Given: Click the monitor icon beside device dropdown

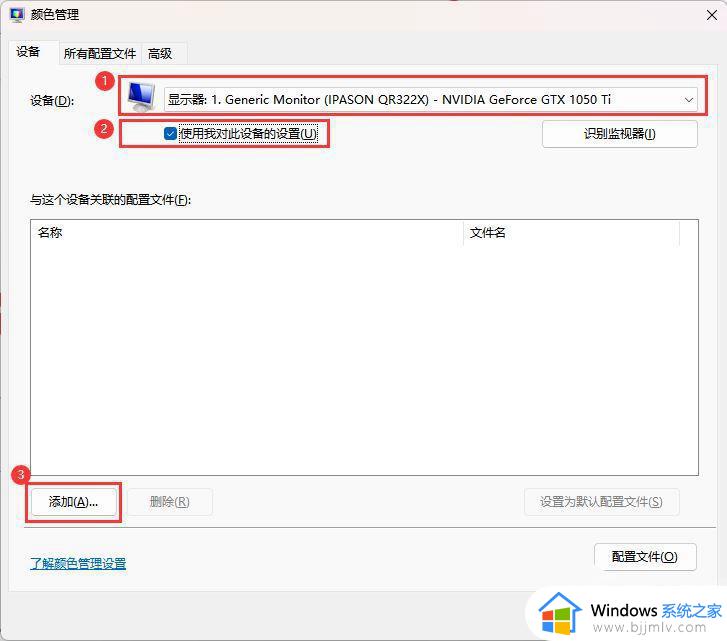Looking at the screenshot, I should point(141,96).
